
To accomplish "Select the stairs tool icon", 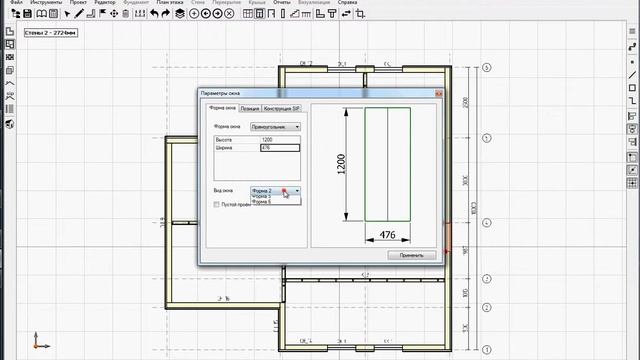I will click(x=294, y=14).
